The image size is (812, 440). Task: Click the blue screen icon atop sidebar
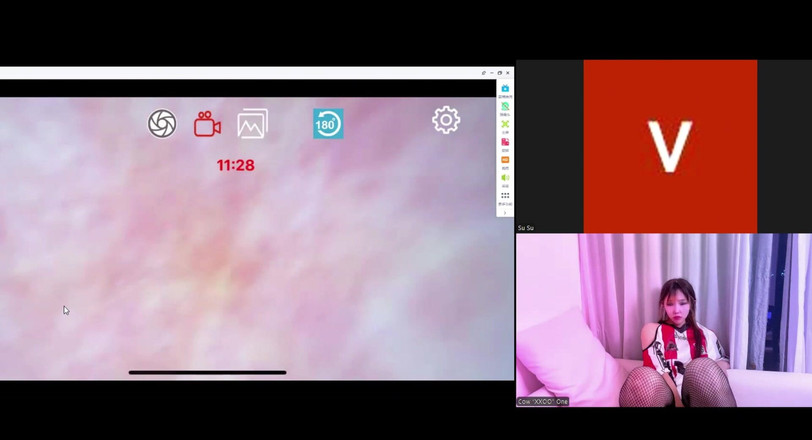point(505,89)
